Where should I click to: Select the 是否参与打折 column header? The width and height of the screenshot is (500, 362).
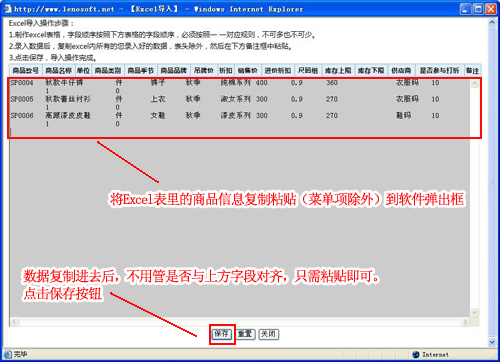coord(439,70)
